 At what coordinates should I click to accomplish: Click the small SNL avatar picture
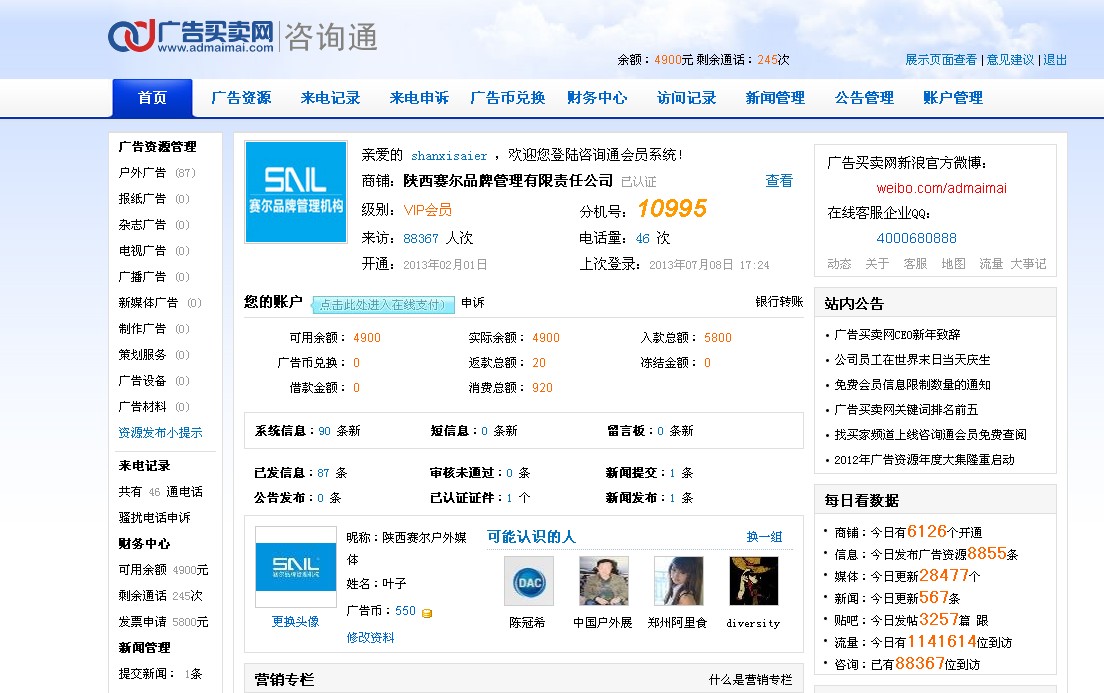pyautogui.click(x=296, y=566)
